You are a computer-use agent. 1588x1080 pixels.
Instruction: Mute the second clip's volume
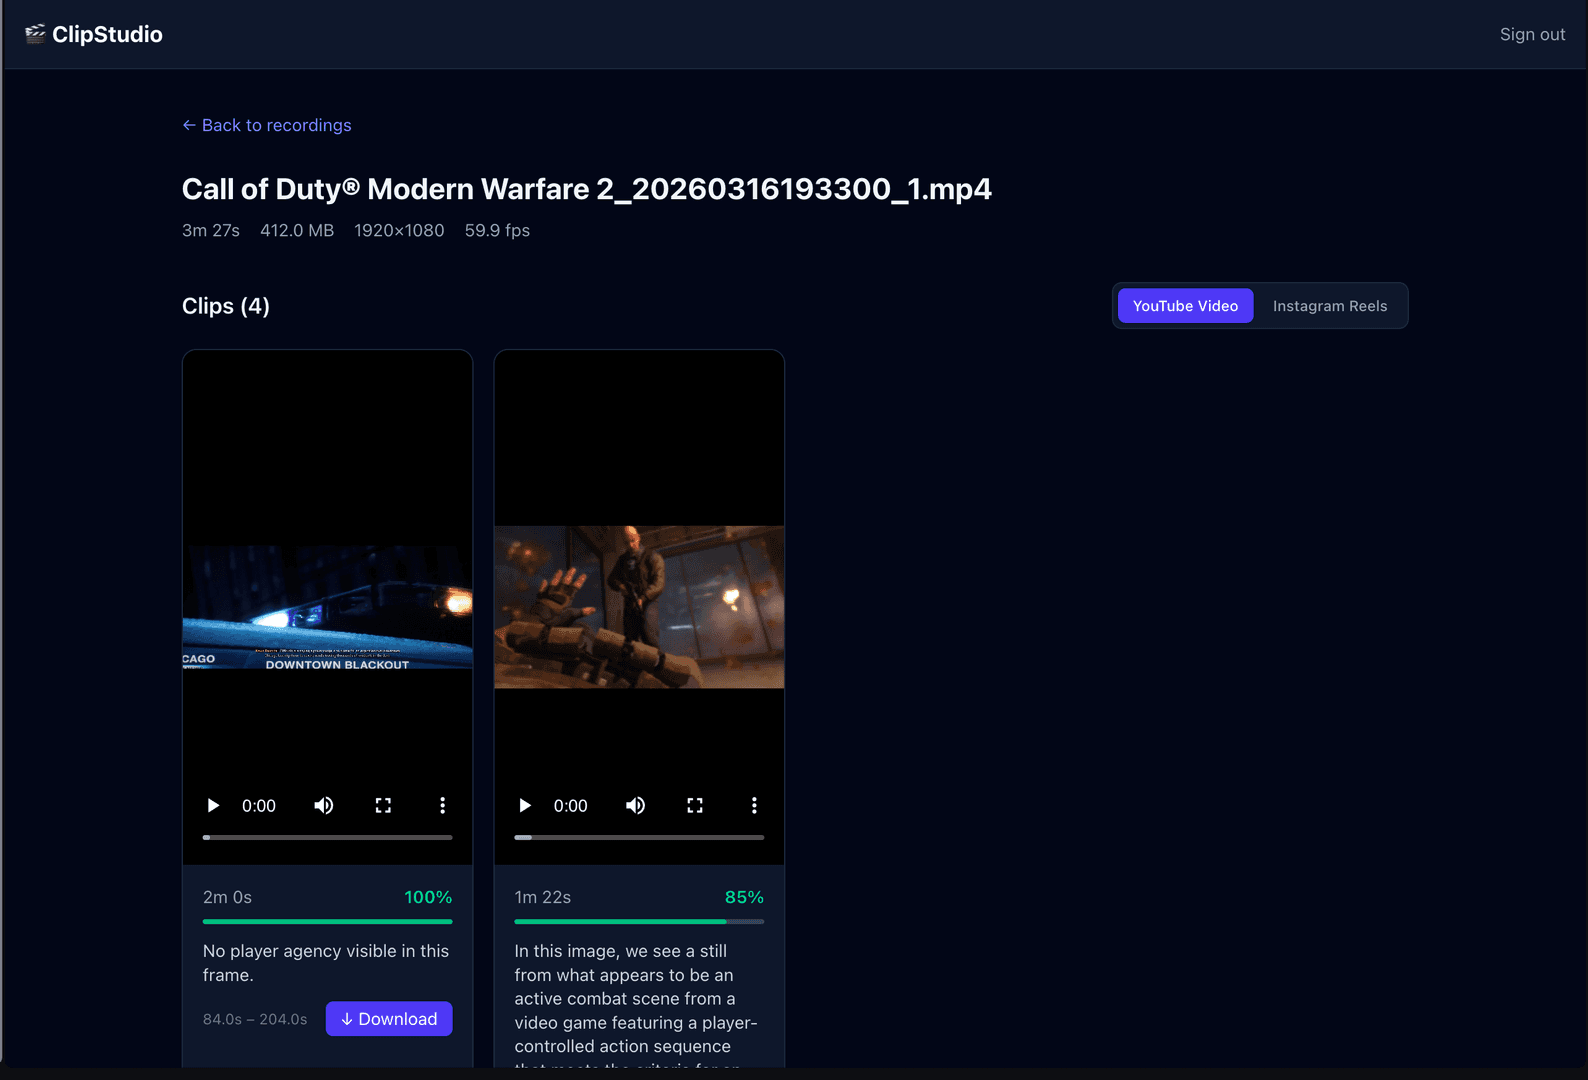(636, 806)
